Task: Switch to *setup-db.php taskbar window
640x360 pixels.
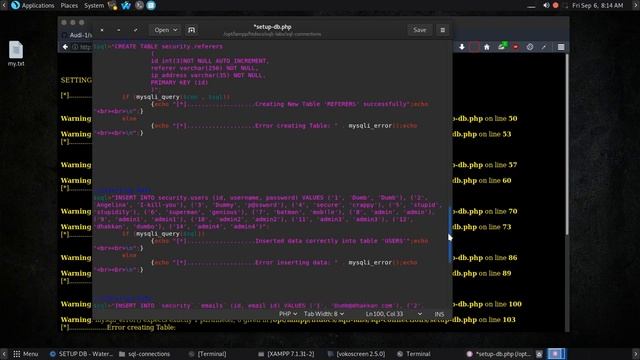Action: coord(498,354)
